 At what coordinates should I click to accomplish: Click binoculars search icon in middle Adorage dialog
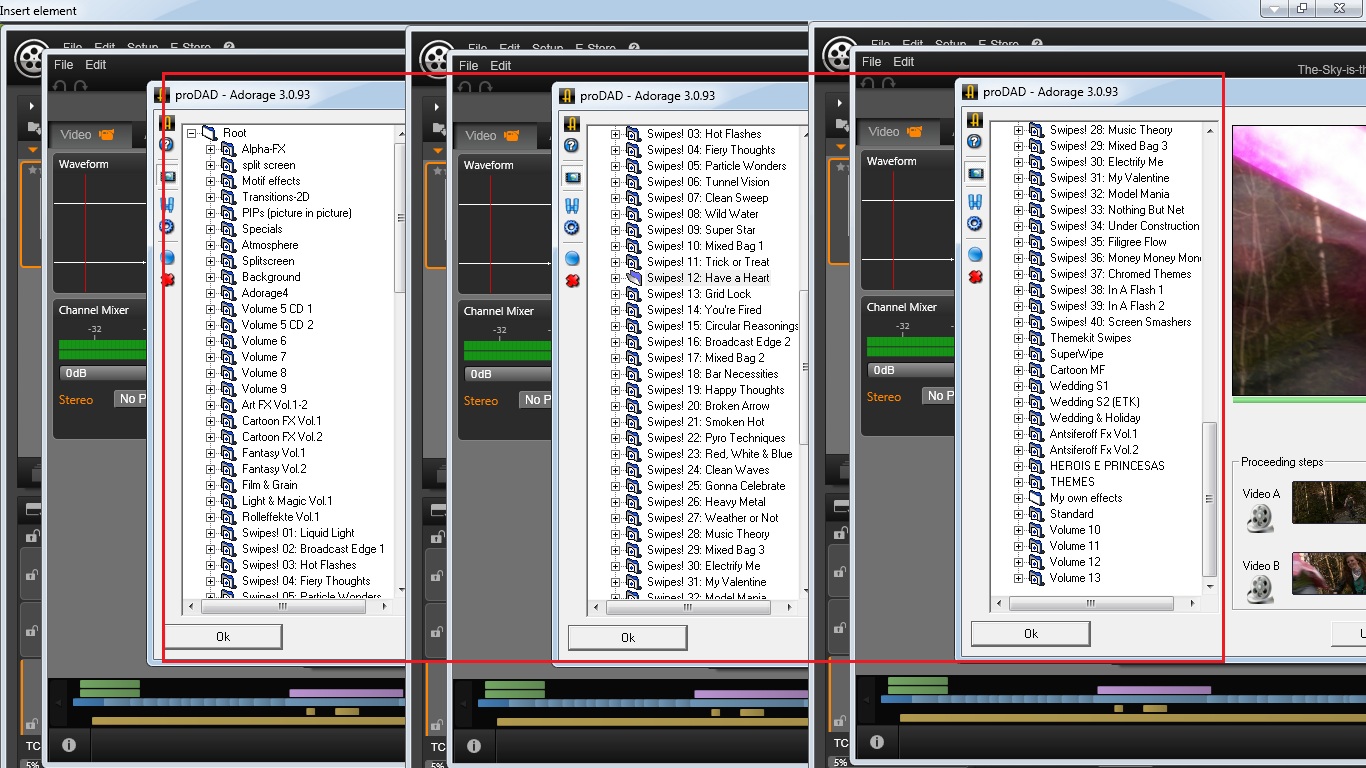coord(572,206)
